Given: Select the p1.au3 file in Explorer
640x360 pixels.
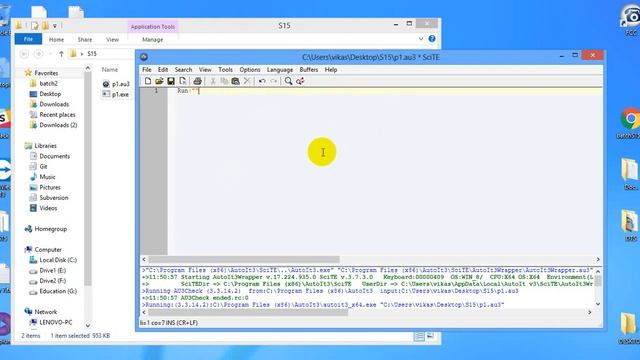Looking at the screenshot, I should click(x=116, y=84).
